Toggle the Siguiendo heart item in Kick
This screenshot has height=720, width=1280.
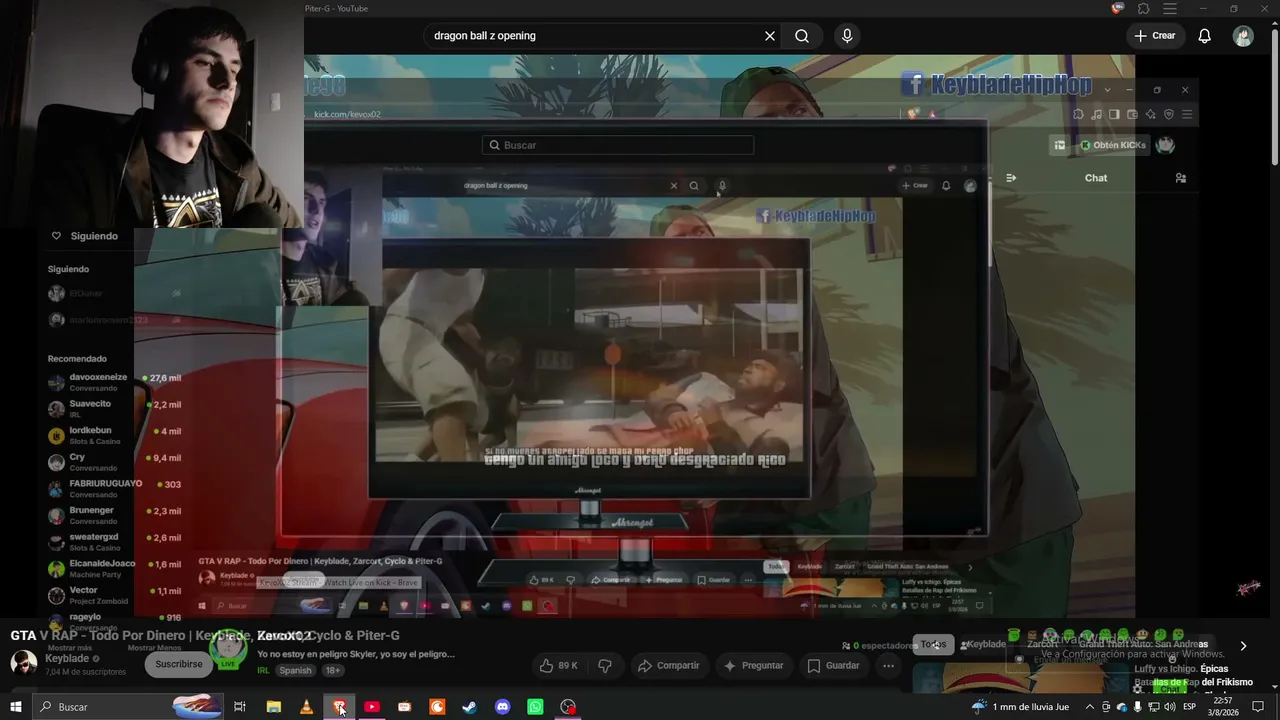coord(84,236)
